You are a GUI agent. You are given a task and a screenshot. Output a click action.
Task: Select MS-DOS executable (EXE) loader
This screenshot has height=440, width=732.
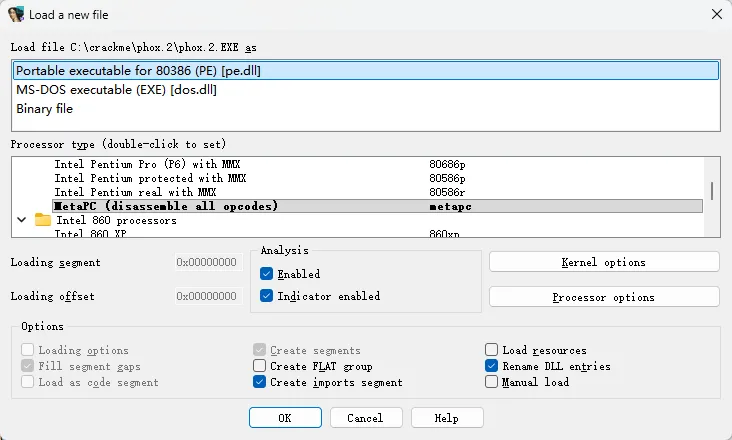(366, 90)
